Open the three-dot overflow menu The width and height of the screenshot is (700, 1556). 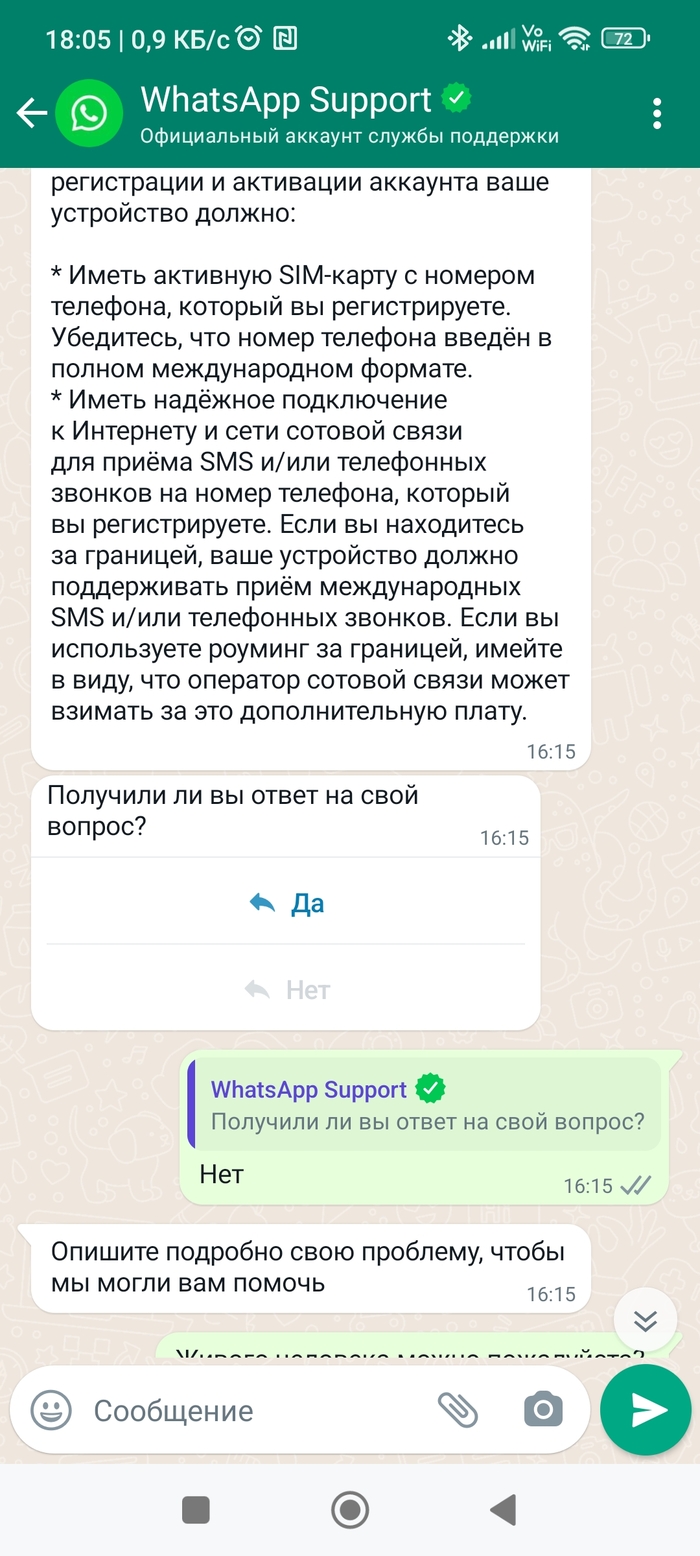(x=657, y=113)
